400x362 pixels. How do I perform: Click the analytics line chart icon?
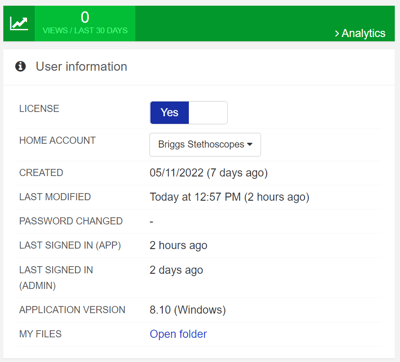19,23
